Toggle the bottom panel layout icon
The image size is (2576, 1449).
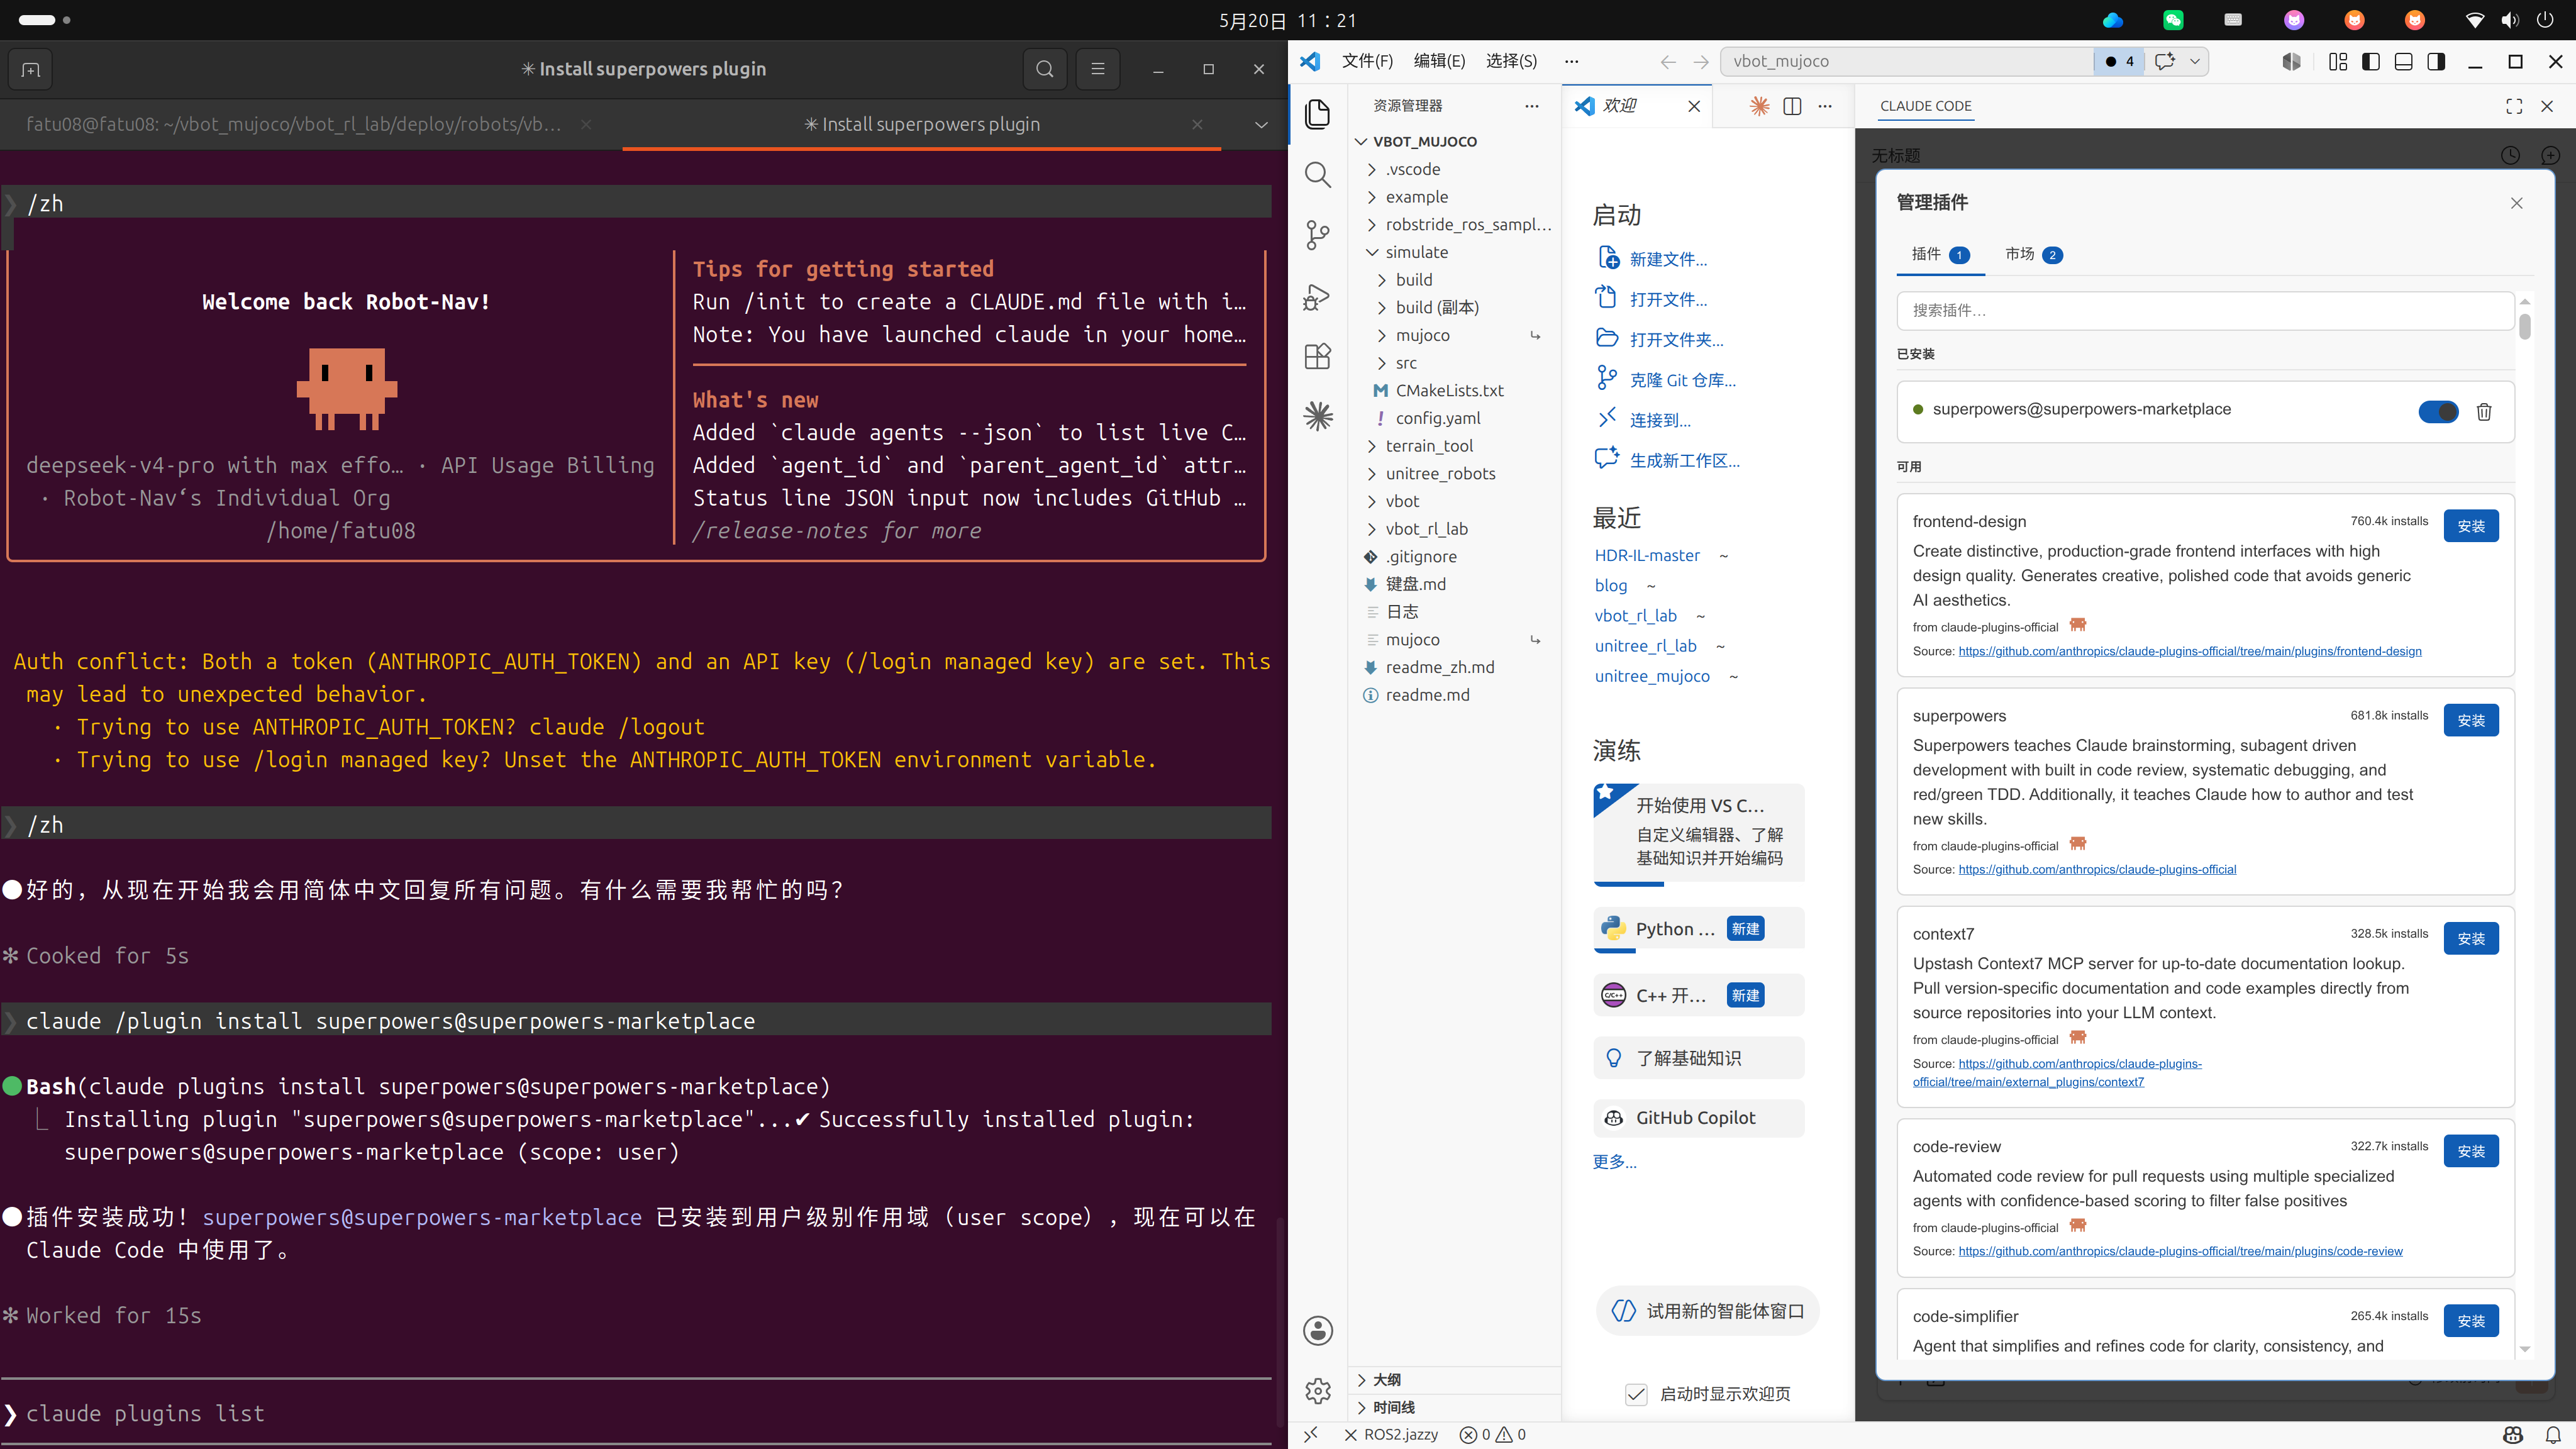pos(2404,61)
